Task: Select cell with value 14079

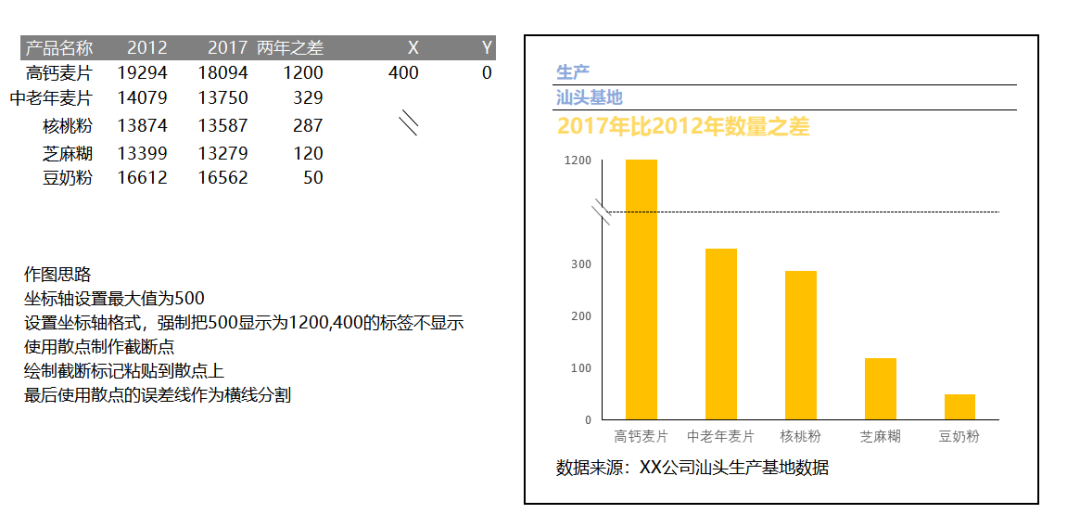Action: point(142,99)
